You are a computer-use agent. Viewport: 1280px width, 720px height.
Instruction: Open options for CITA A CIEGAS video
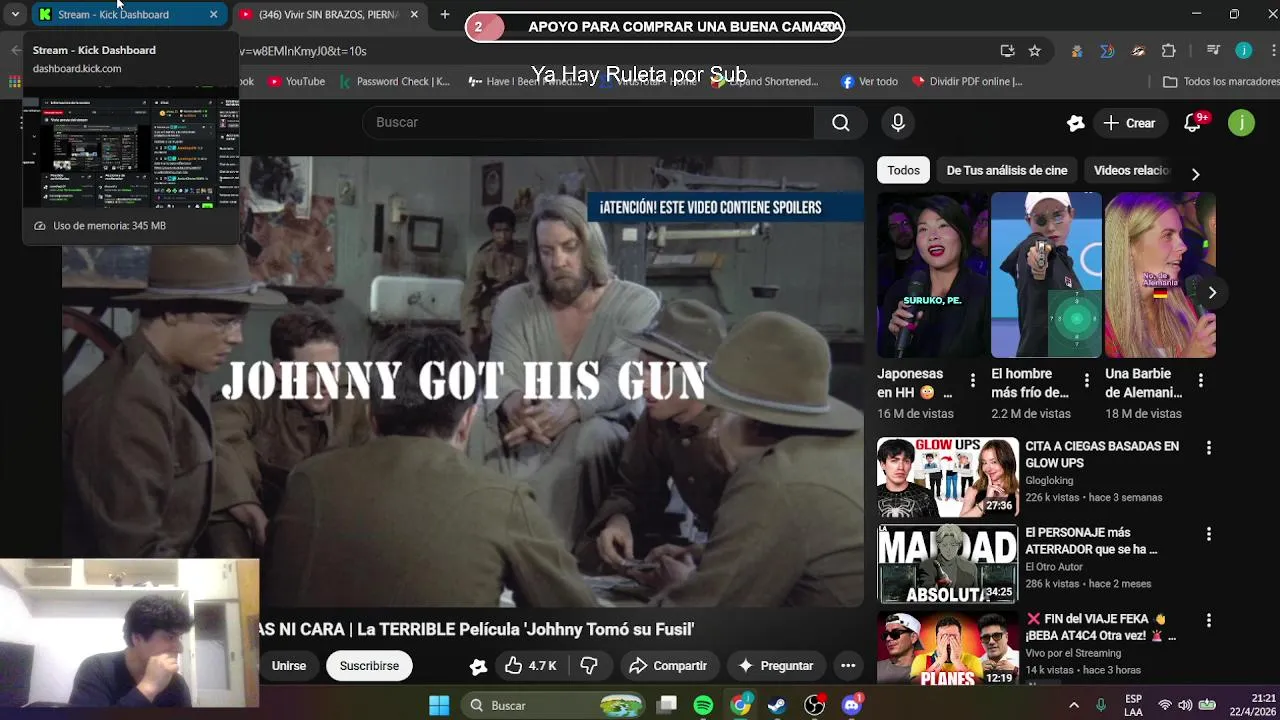tap(1208, 448)
